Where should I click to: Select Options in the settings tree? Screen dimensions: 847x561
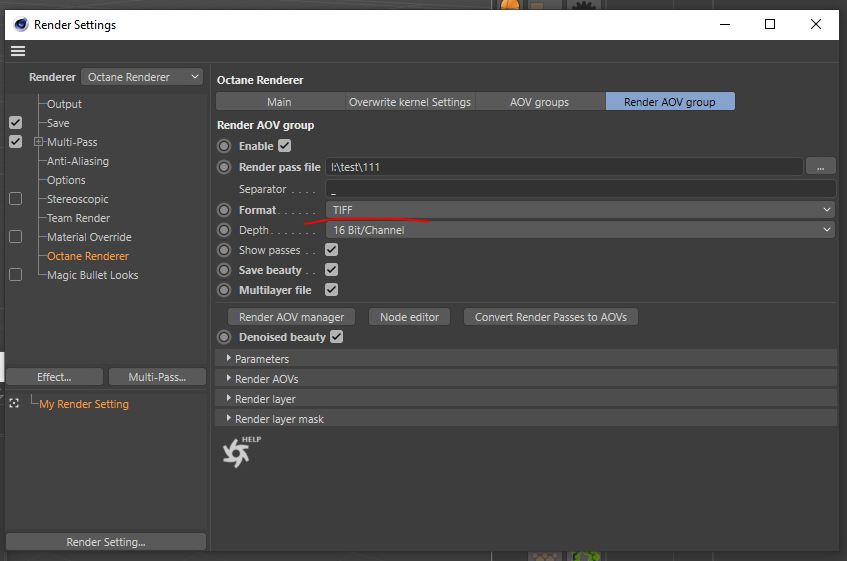[x=66, y=180]
